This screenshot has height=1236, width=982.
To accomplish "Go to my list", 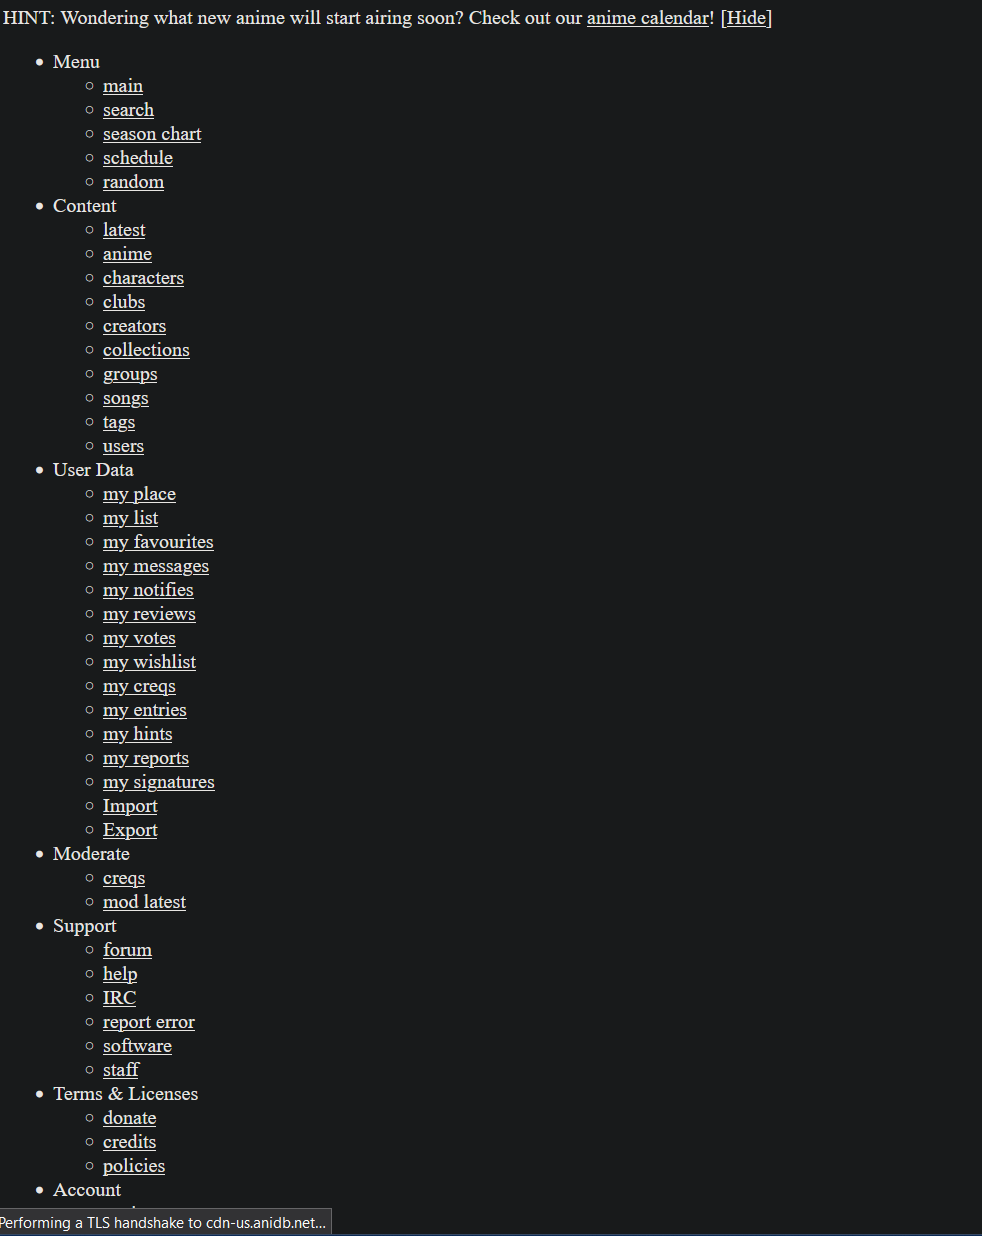I will click(130, 518).
